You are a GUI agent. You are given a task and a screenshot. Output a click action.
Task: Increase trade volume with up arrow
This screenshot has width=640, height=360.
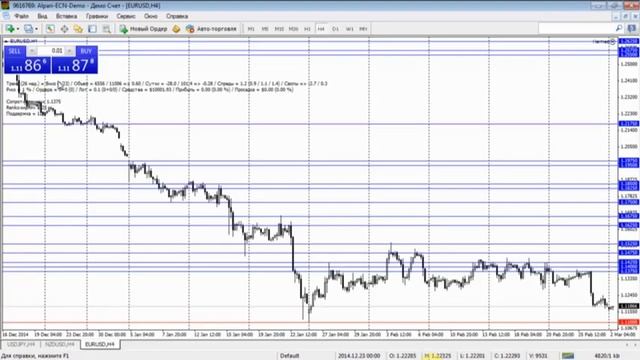coord(69,51)
